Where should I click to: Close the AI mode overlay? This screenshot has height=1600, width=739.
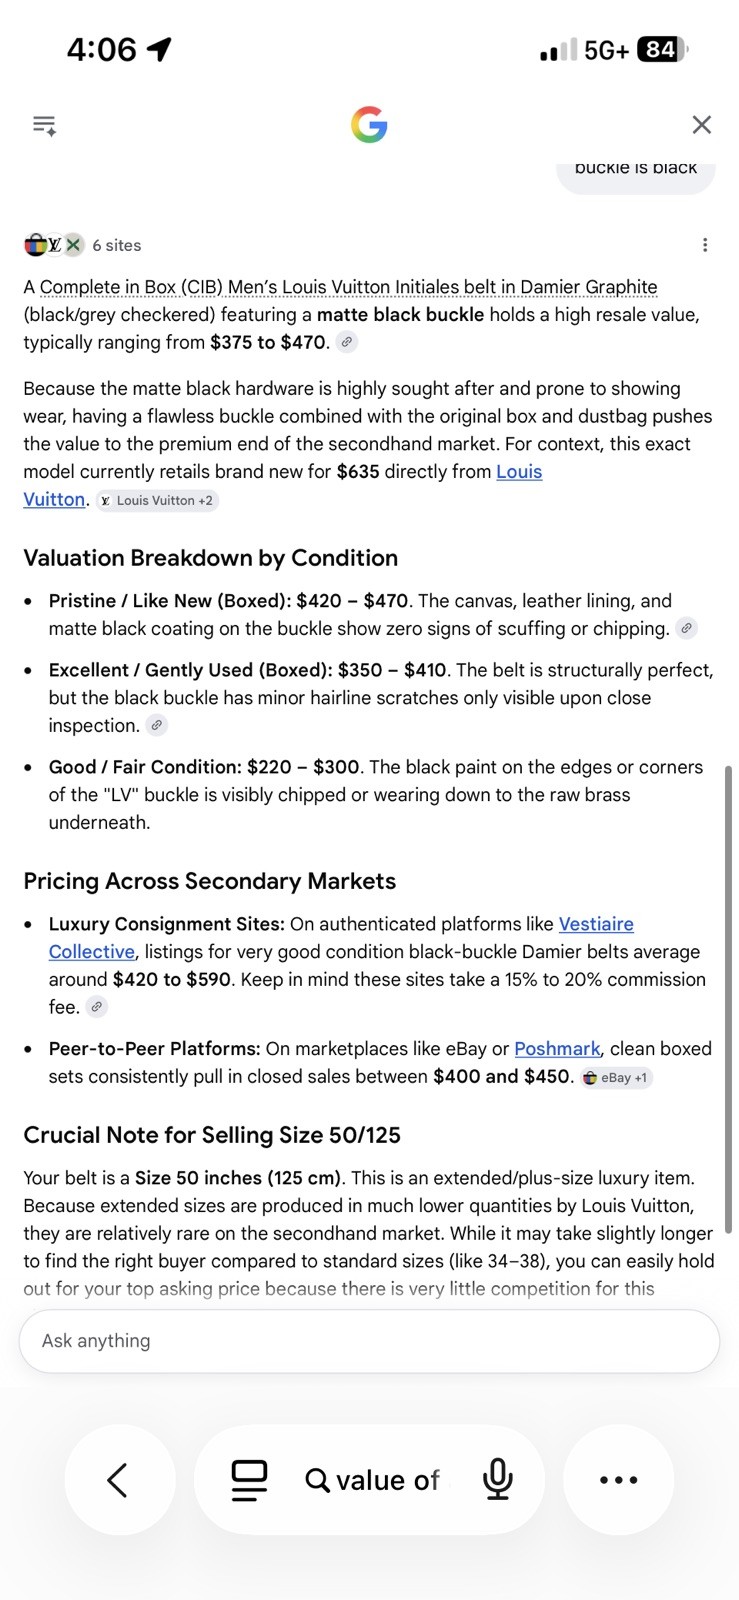tap(702, 124)
